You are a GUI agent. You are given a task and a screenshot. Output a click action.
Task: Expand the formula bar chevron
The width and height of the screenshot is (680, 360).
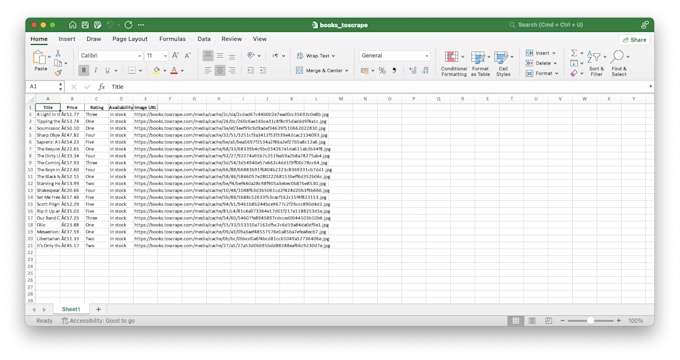(x=650, y=87)
